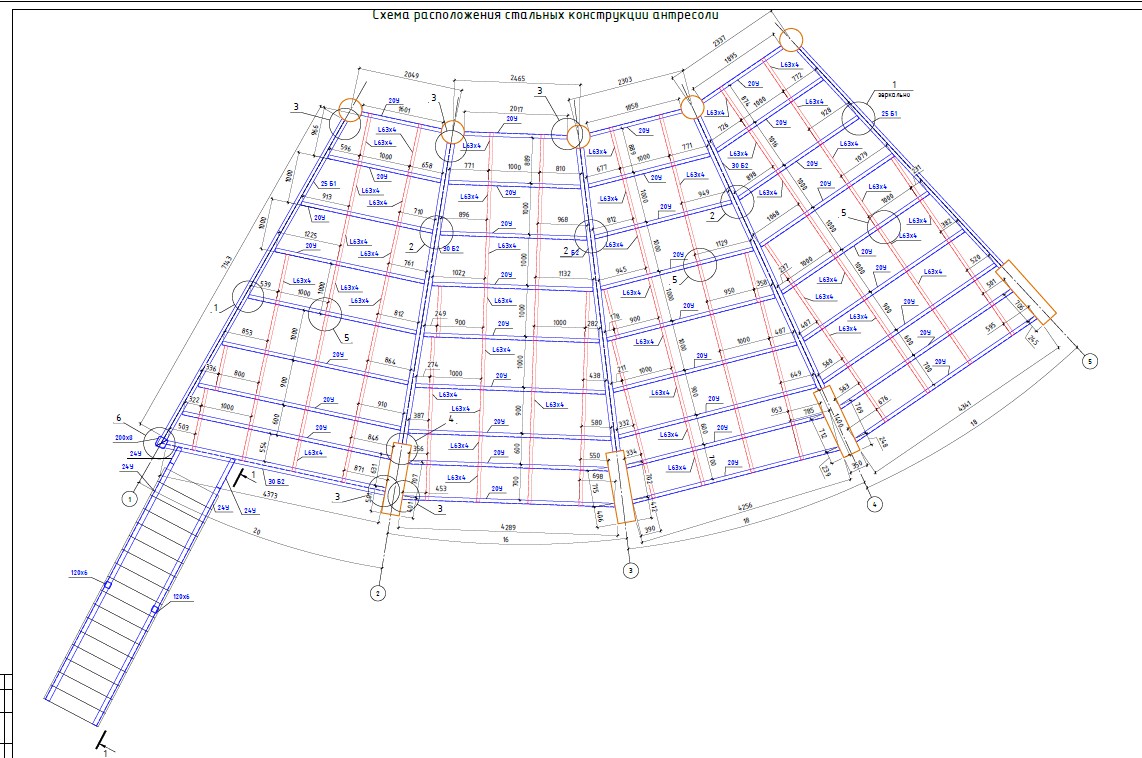The image size is (1142, 758).
Task: Click the 2465 dimension value
Action: pyautogui.click(x=517, y=79)
